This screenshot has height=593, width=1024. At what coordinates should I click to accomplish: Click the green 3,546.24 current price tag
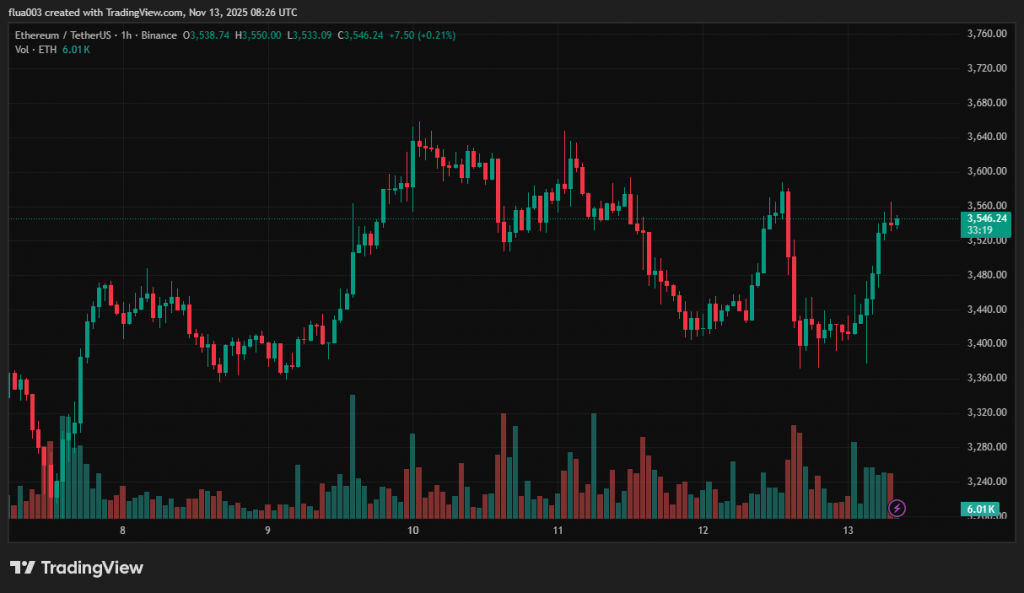(985, 217)
